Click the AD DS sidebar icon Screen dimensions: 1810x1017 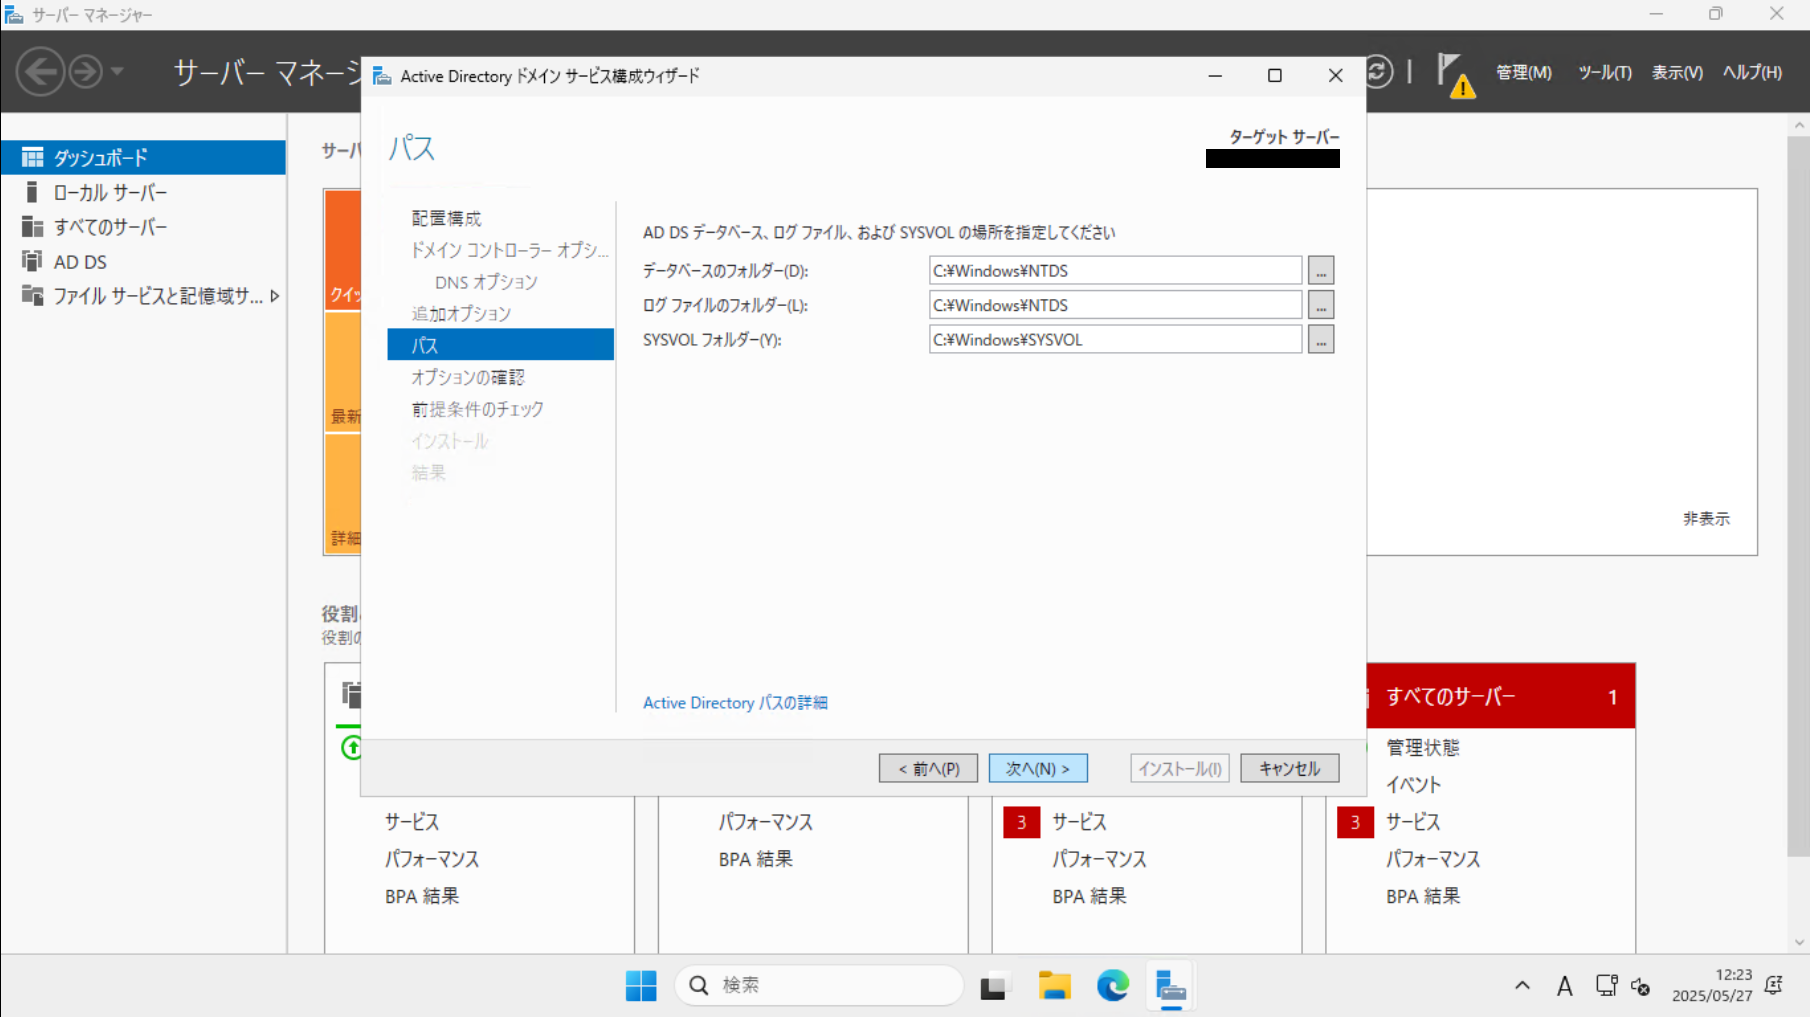32,262
